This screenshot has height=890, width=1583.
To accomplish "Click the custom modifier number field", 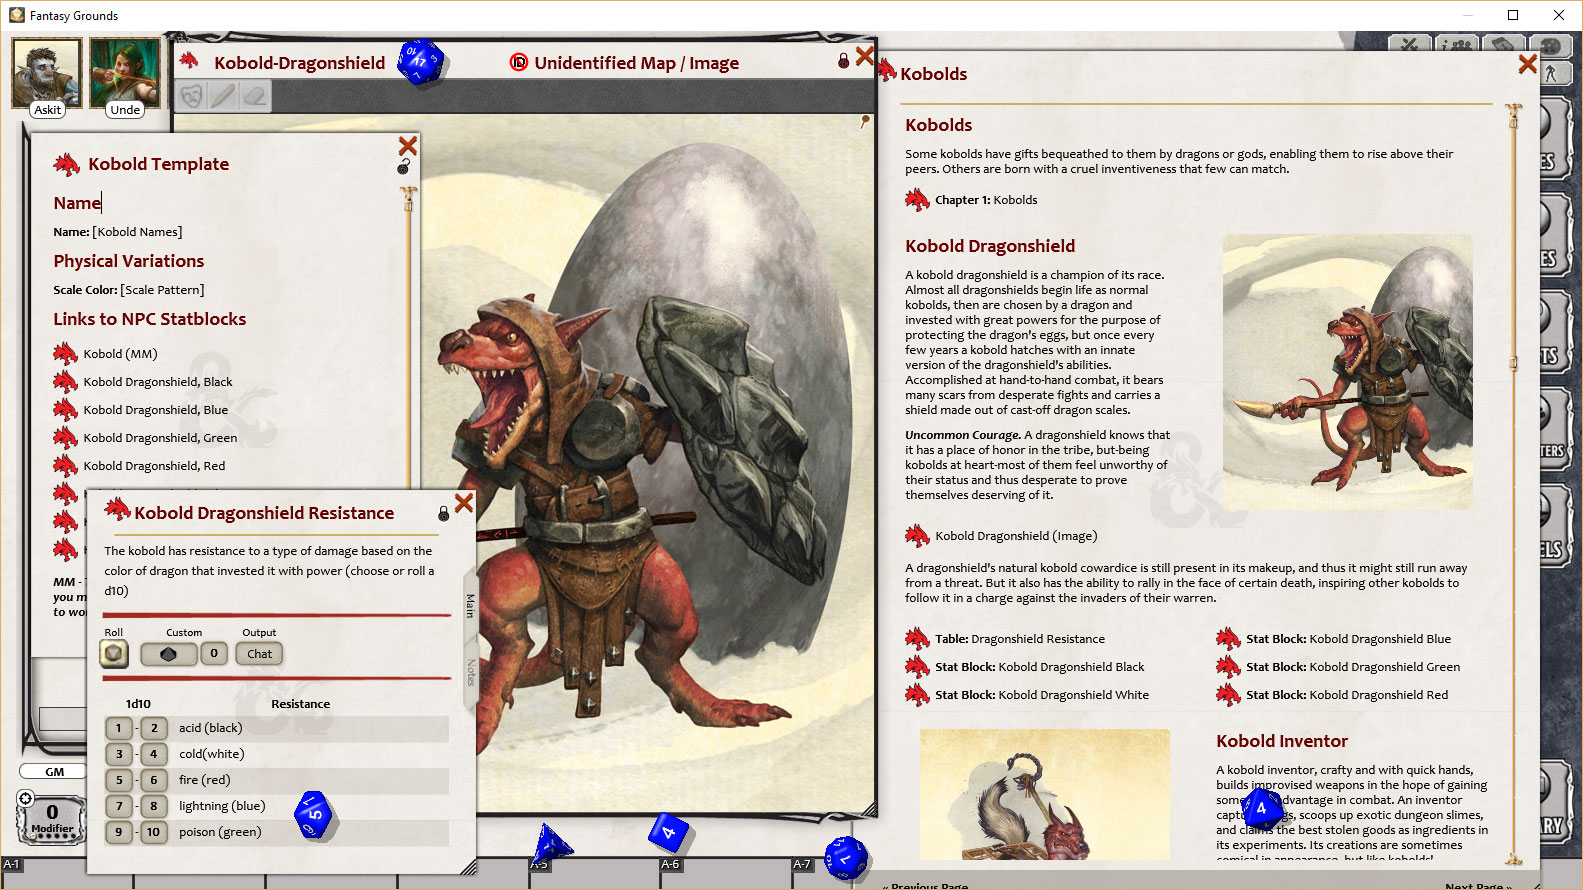I will [213, 654].
